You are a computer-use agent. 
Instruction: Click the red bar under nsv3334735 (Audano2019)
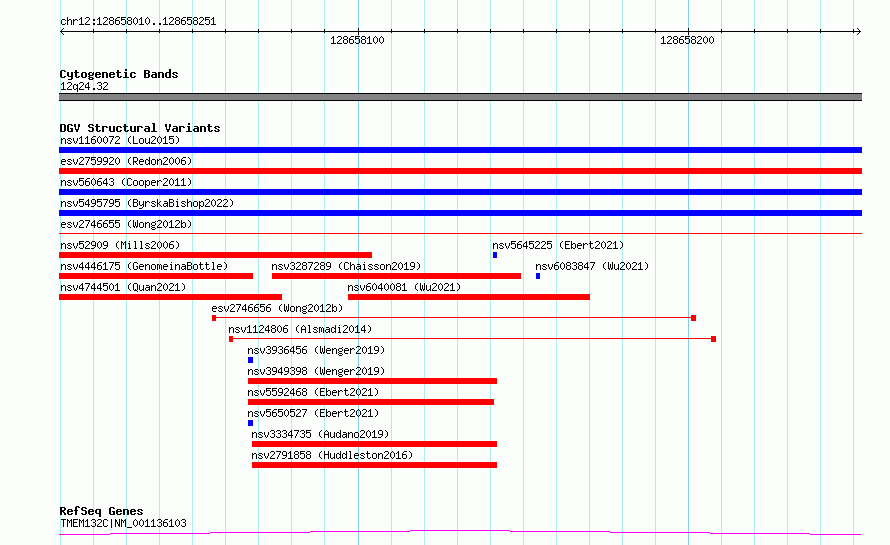(x=375, y=444)
